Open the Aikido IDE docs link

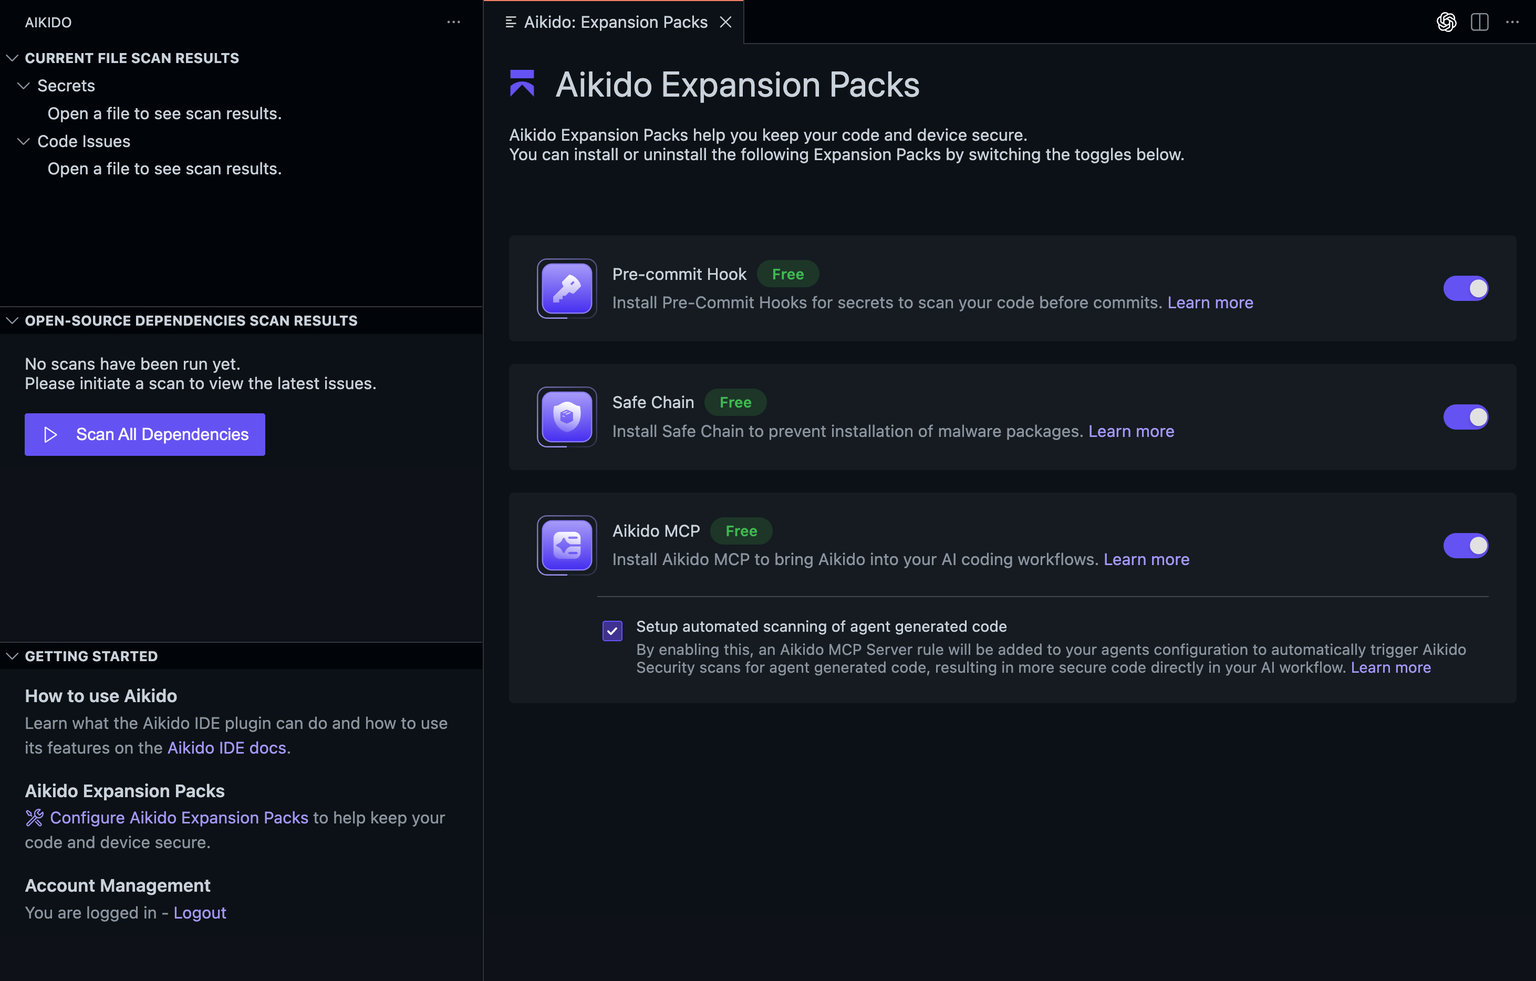(x=227, y=748)
